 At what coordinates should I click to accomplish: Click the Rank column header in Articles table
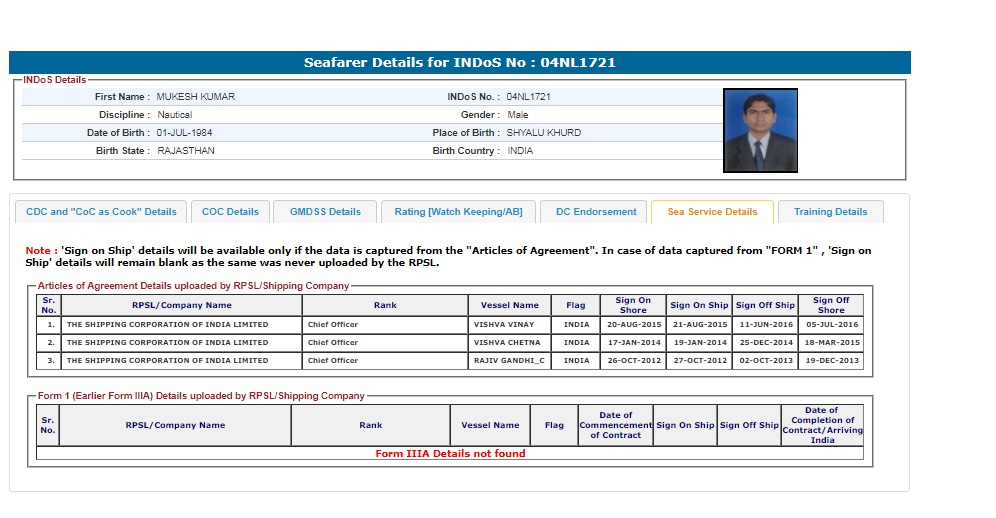click(x=385, y=305)
